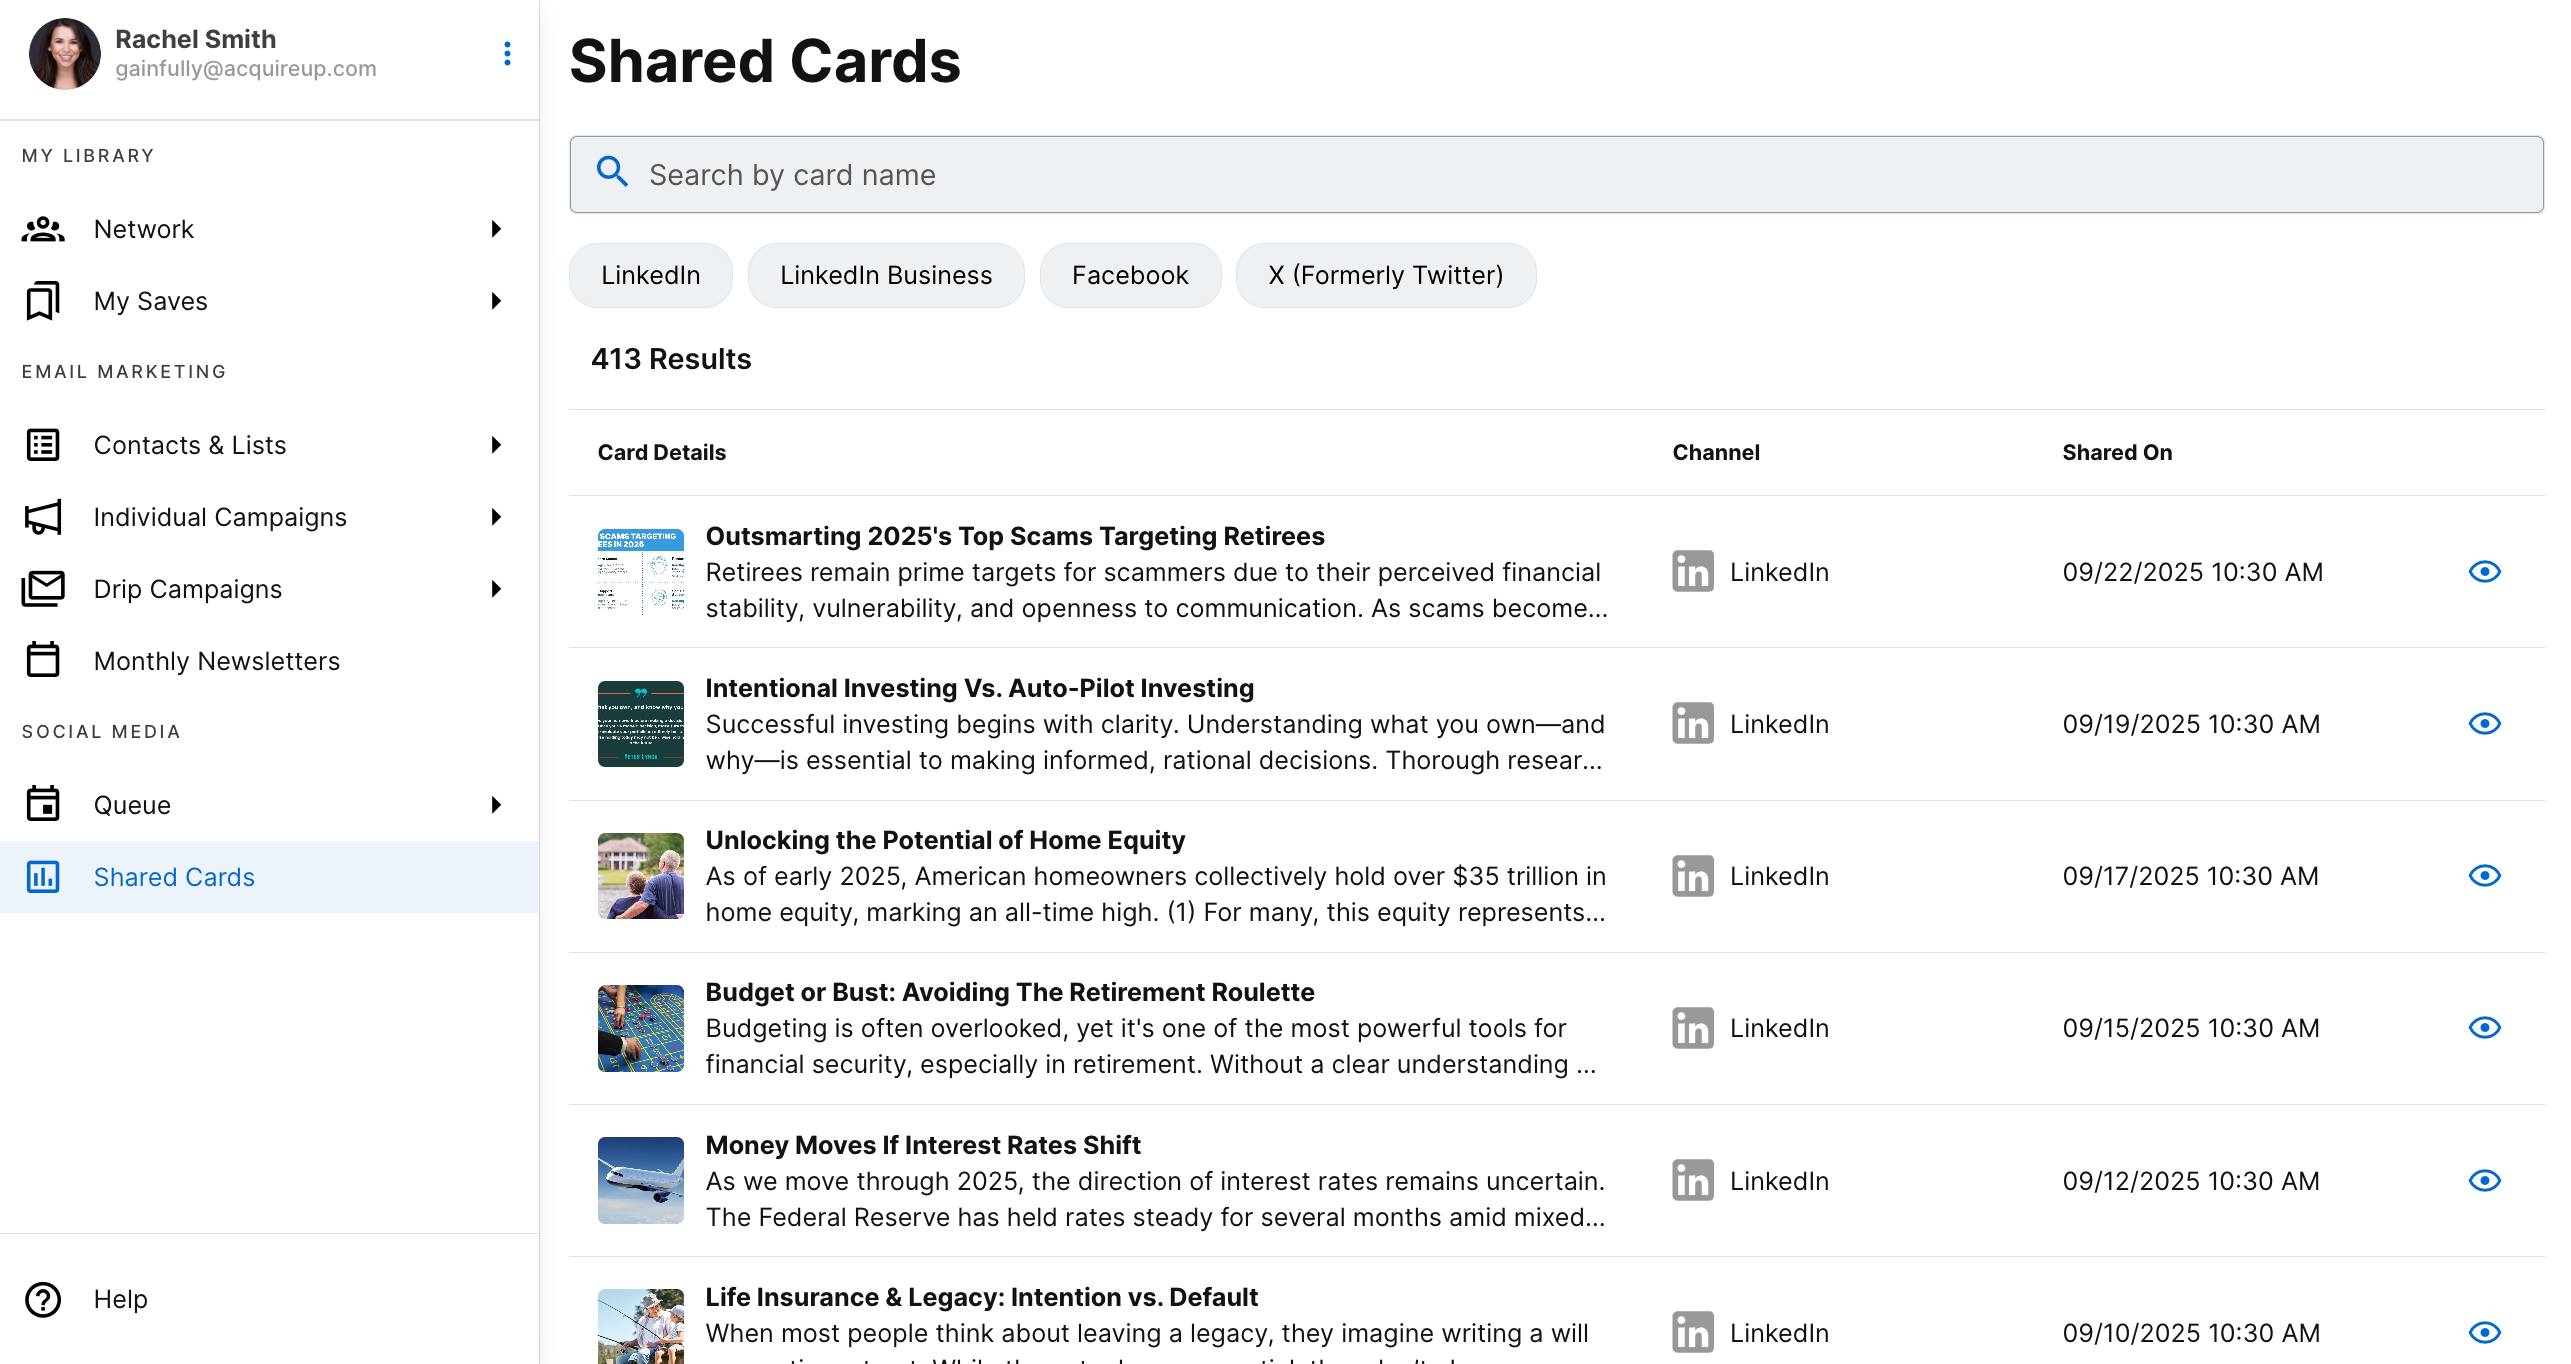Expand the Network menu arrow
Image resolution: width=2571 pixels, height=1364 pixels.
coord(496,229)
